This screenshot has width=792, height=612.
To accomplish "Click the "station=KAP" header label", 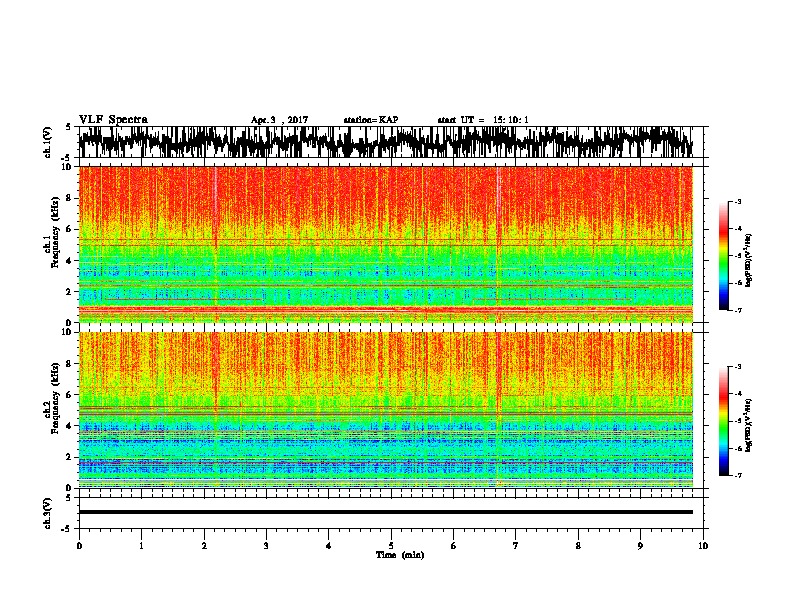I will coord(371,120).
